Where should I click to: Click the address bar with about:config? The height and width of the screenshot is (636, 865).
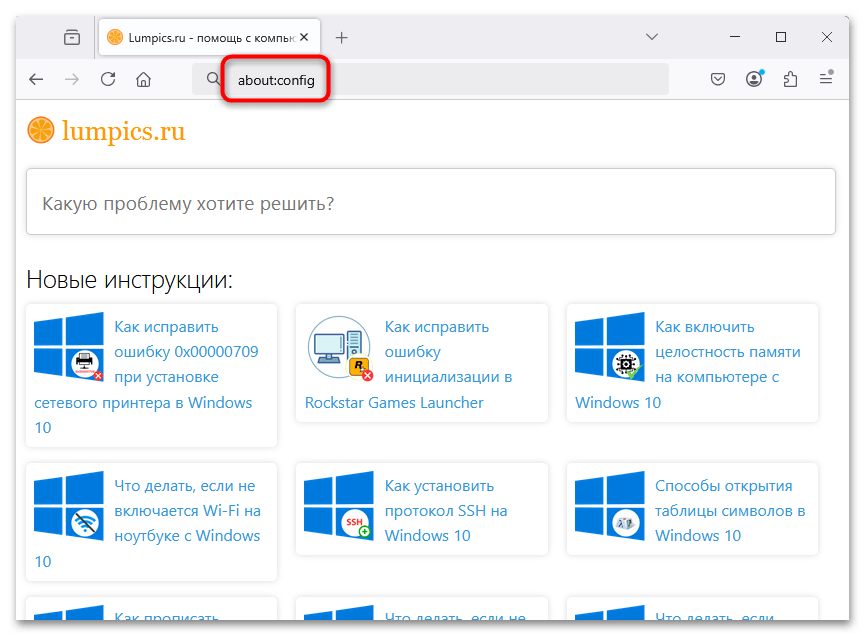(x=430, y=79)
